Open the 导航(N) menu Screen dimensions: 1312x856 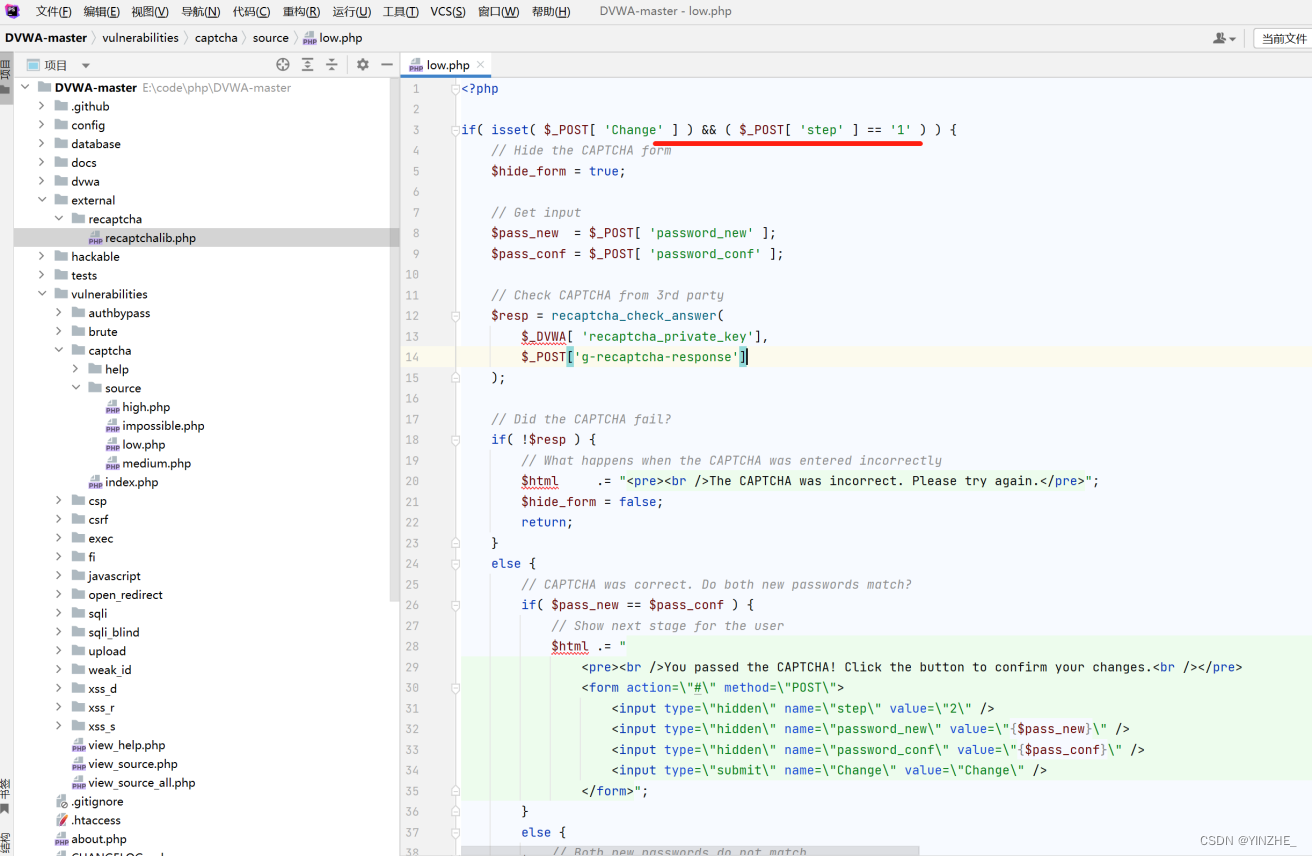[200, 11]
